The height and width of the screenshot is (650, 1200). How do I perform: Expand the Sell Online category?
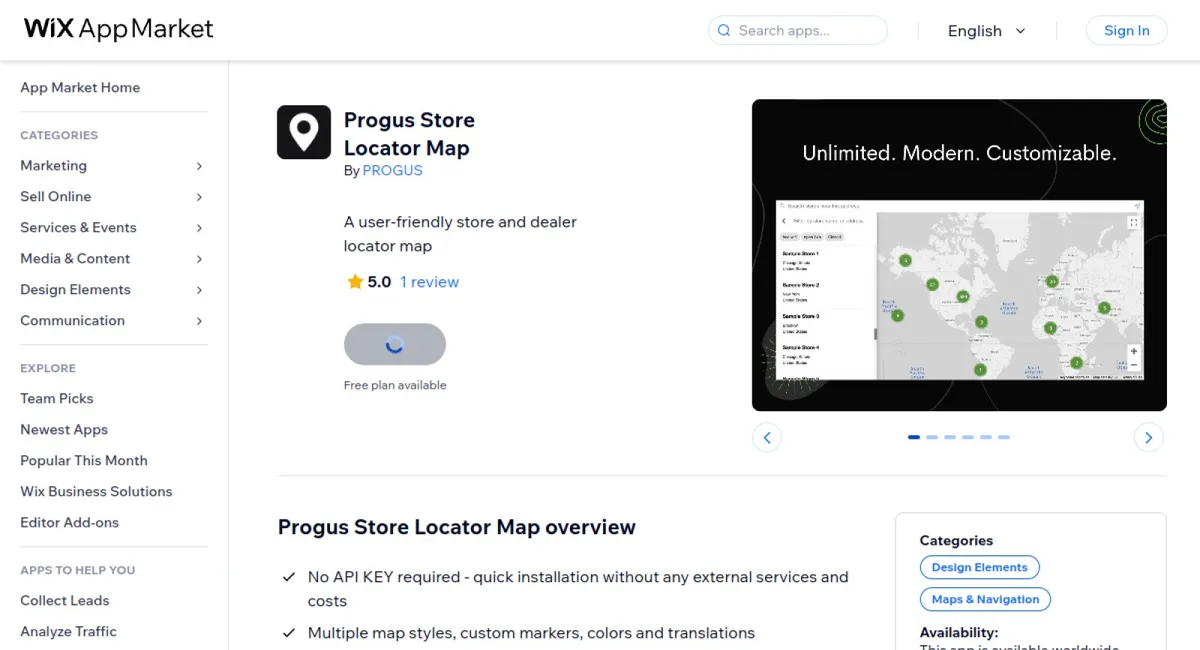click(x=199, y=197)
